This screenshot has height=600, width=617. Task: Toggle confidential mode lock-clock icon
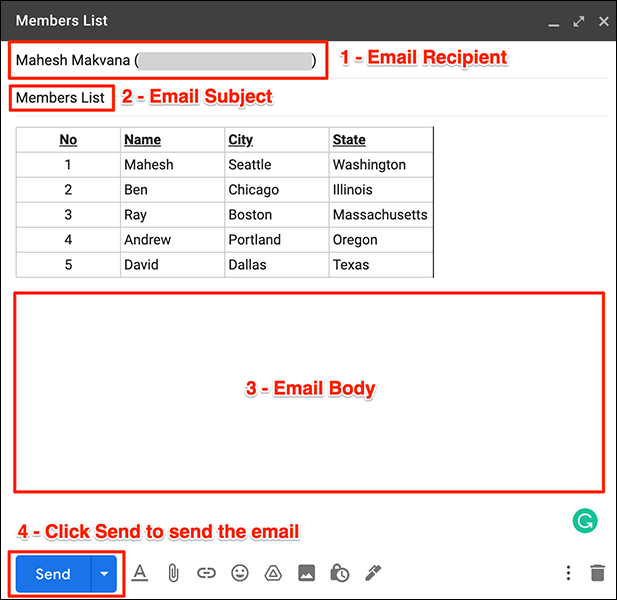340,573
